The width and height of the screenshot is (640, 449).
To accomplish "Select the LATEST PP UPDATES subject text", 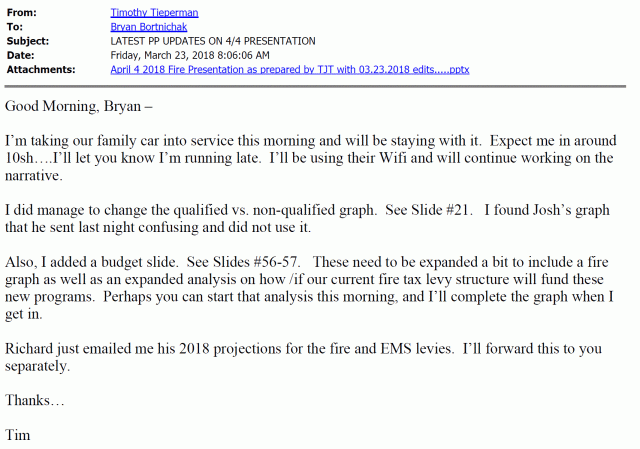I will coord(212,41).
